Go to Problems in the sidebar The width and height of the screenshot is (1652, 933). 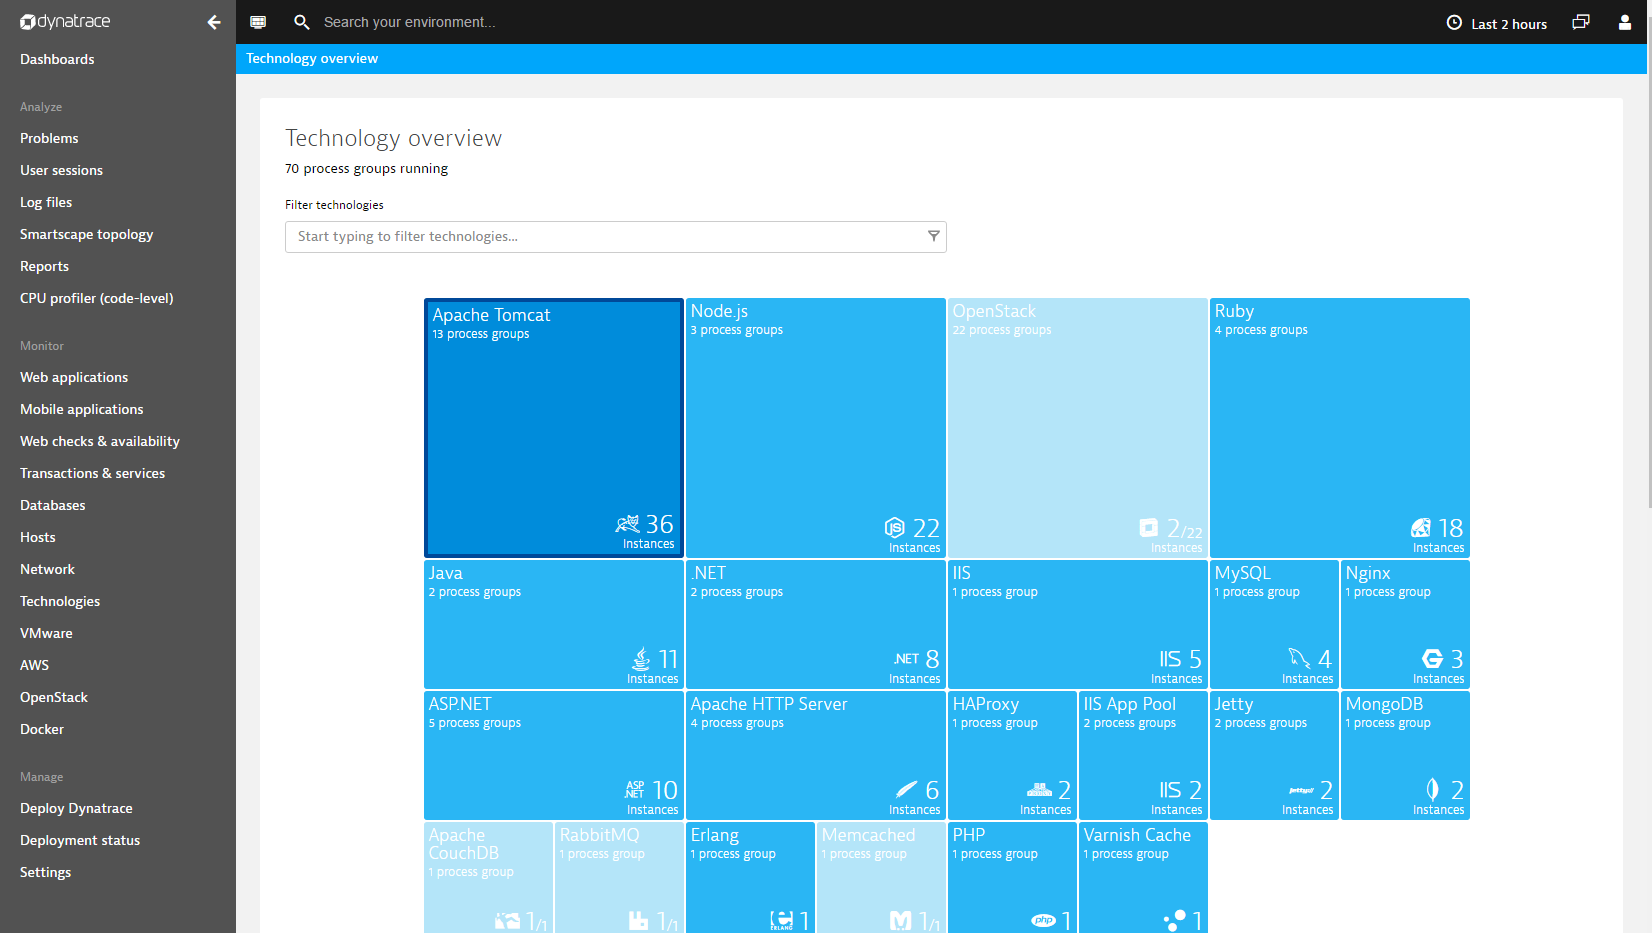tap(49, 138)
